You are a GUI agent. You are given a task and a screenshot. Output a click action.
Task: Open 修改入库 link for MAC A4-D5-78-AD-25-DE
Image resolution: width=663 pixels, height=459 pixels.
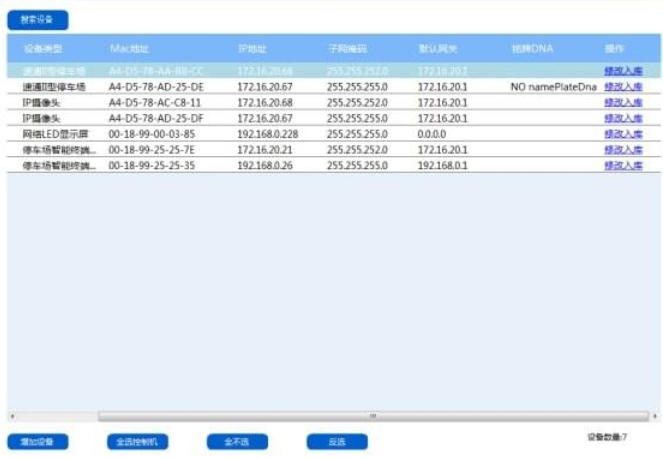(x=623, y=87)
